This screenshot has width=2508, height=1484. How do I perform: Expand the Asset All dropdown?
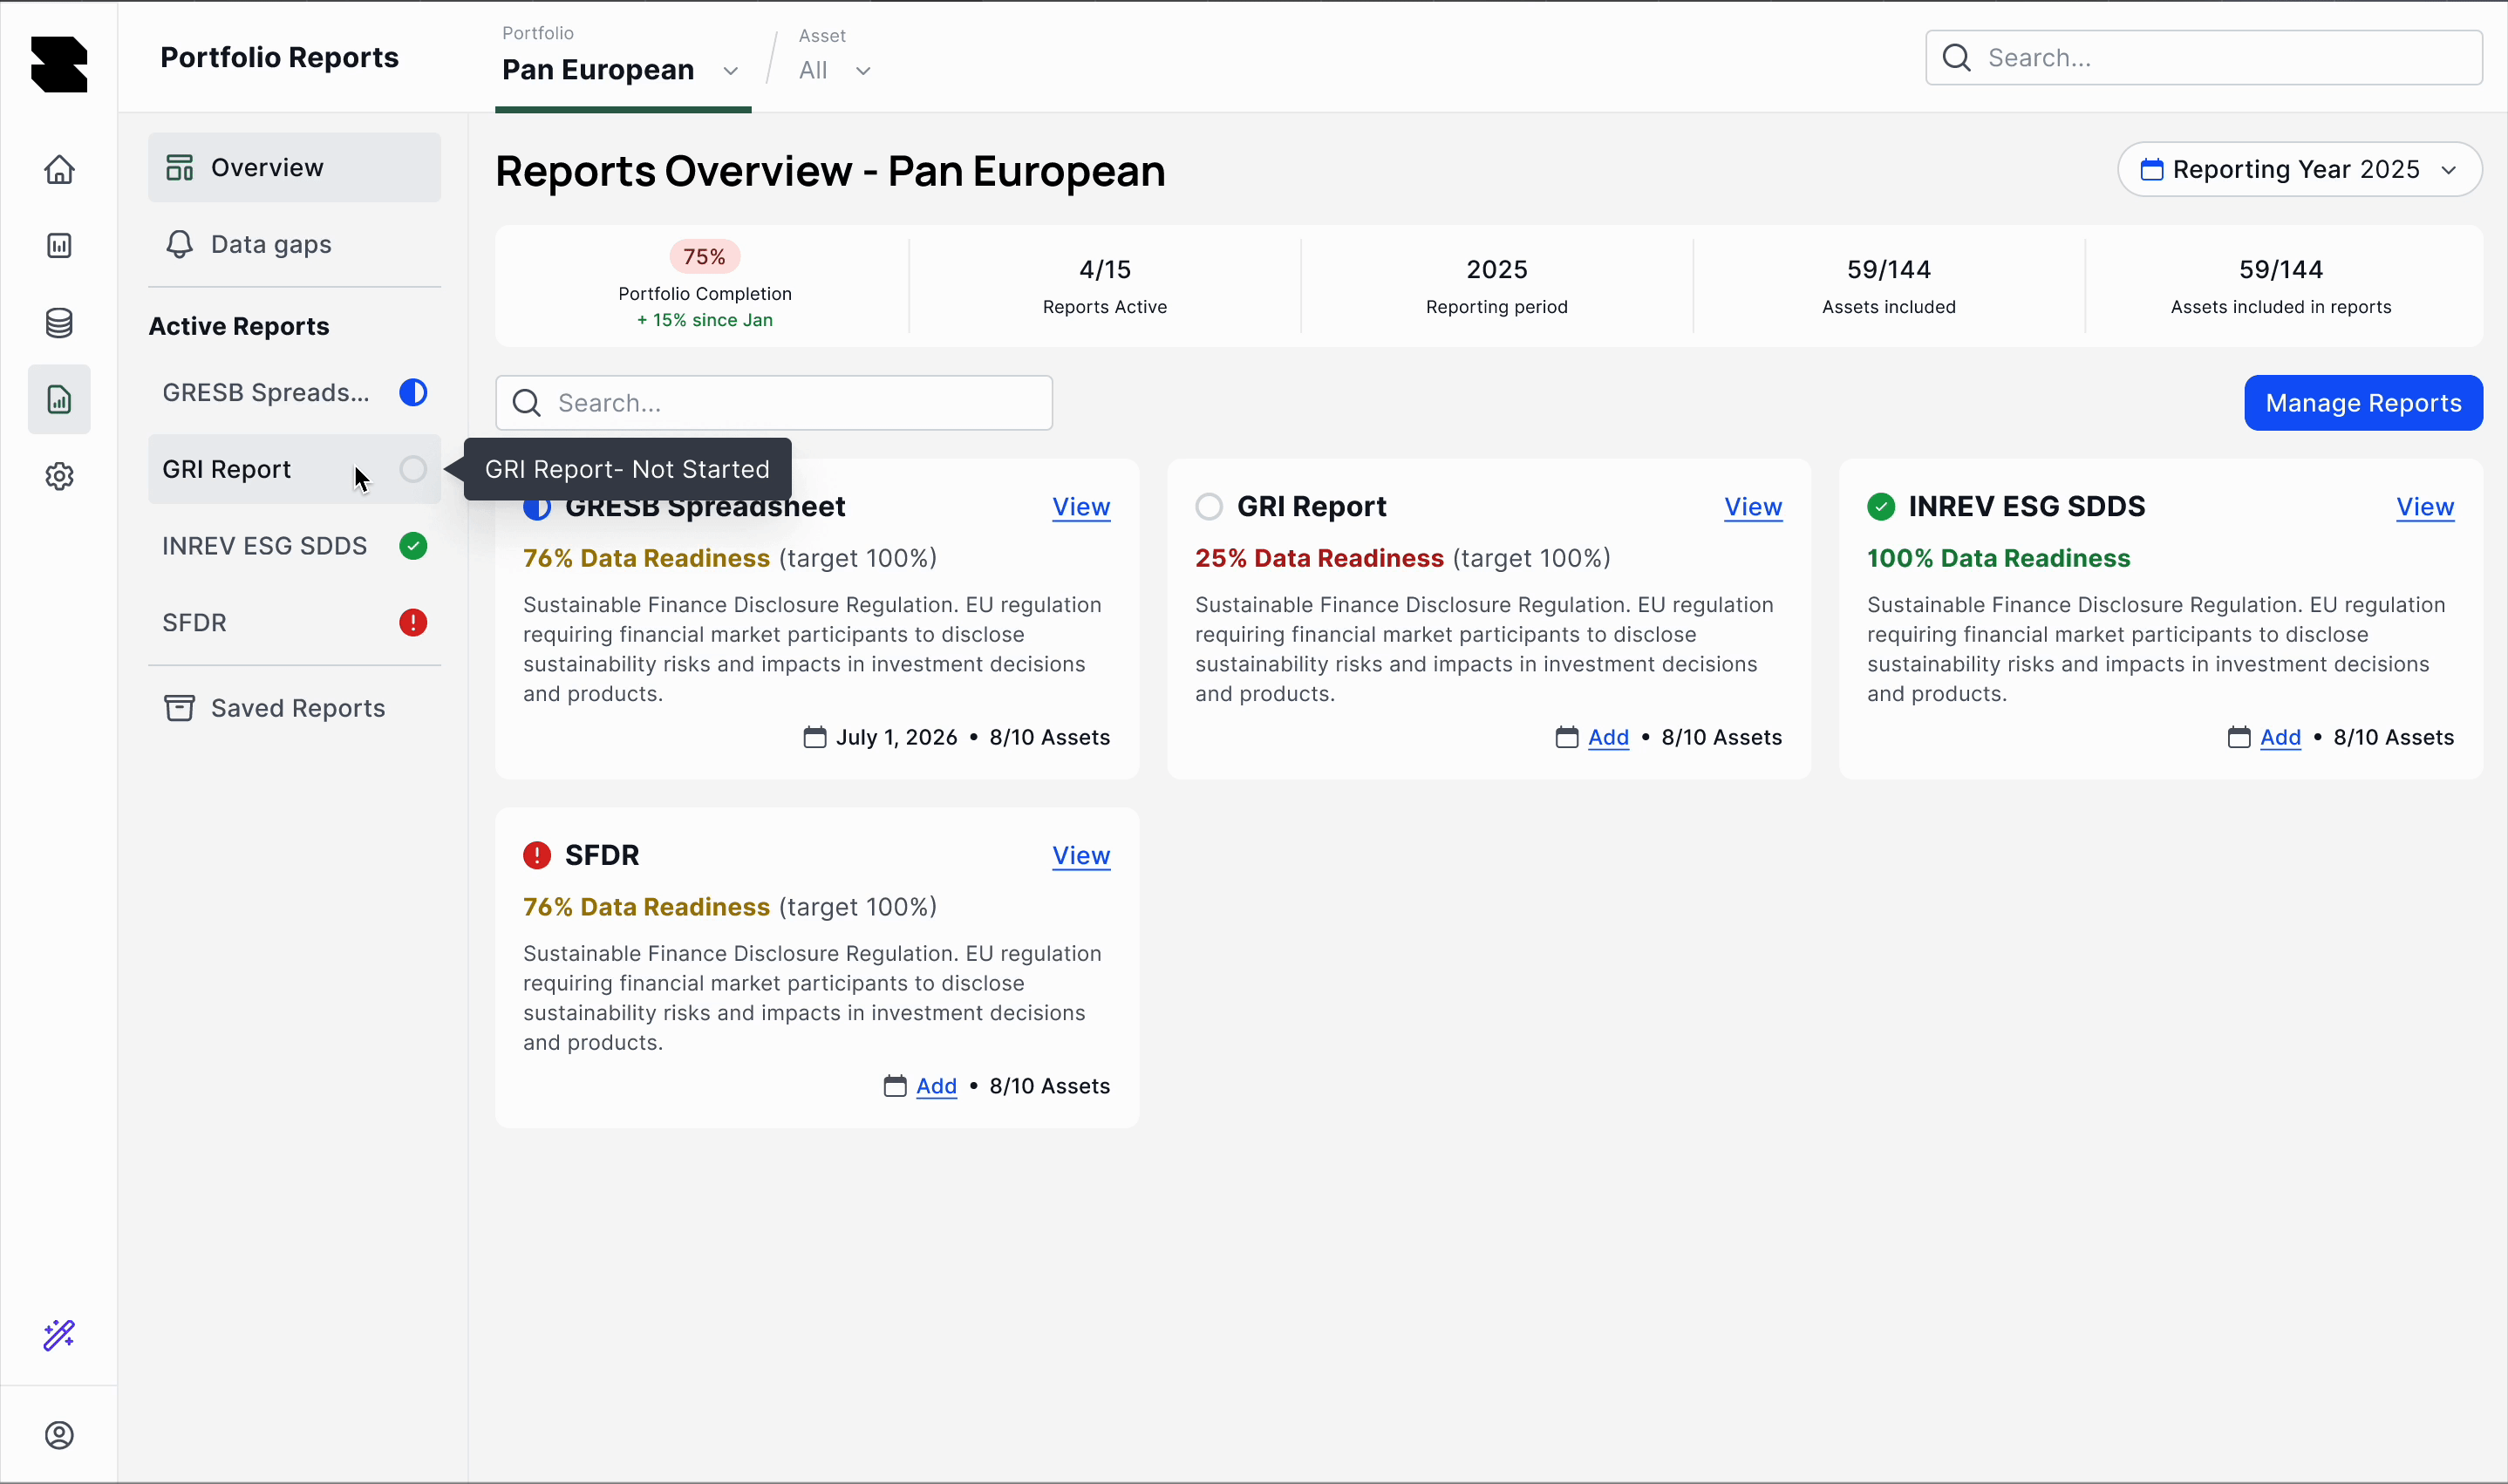[835, 70]
